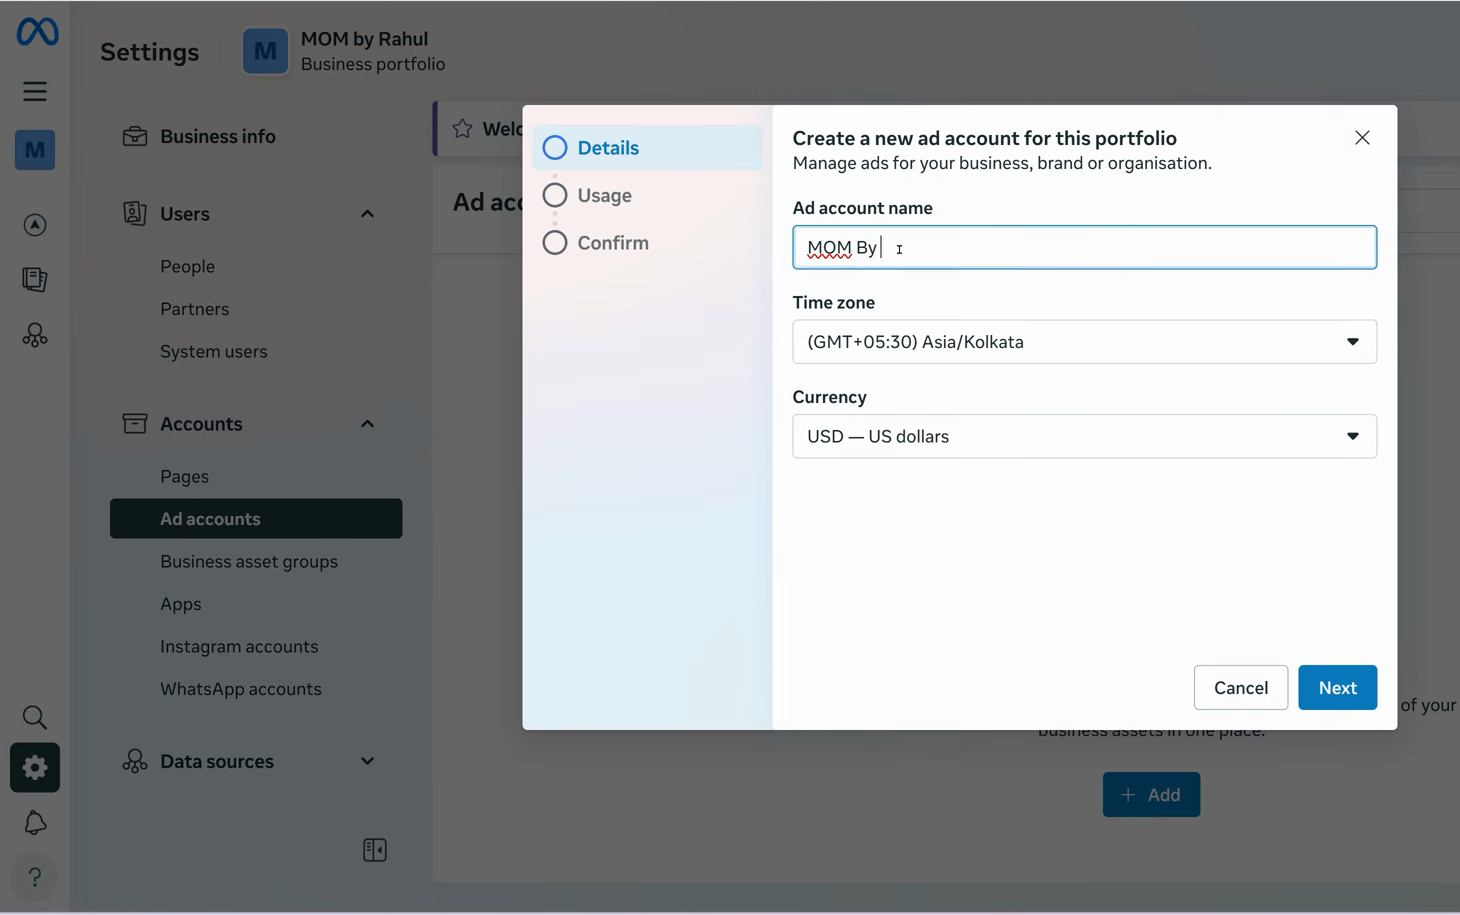Viewport: 1460px width, 915px height.
Task: Select the Details step
Action: 648,148
